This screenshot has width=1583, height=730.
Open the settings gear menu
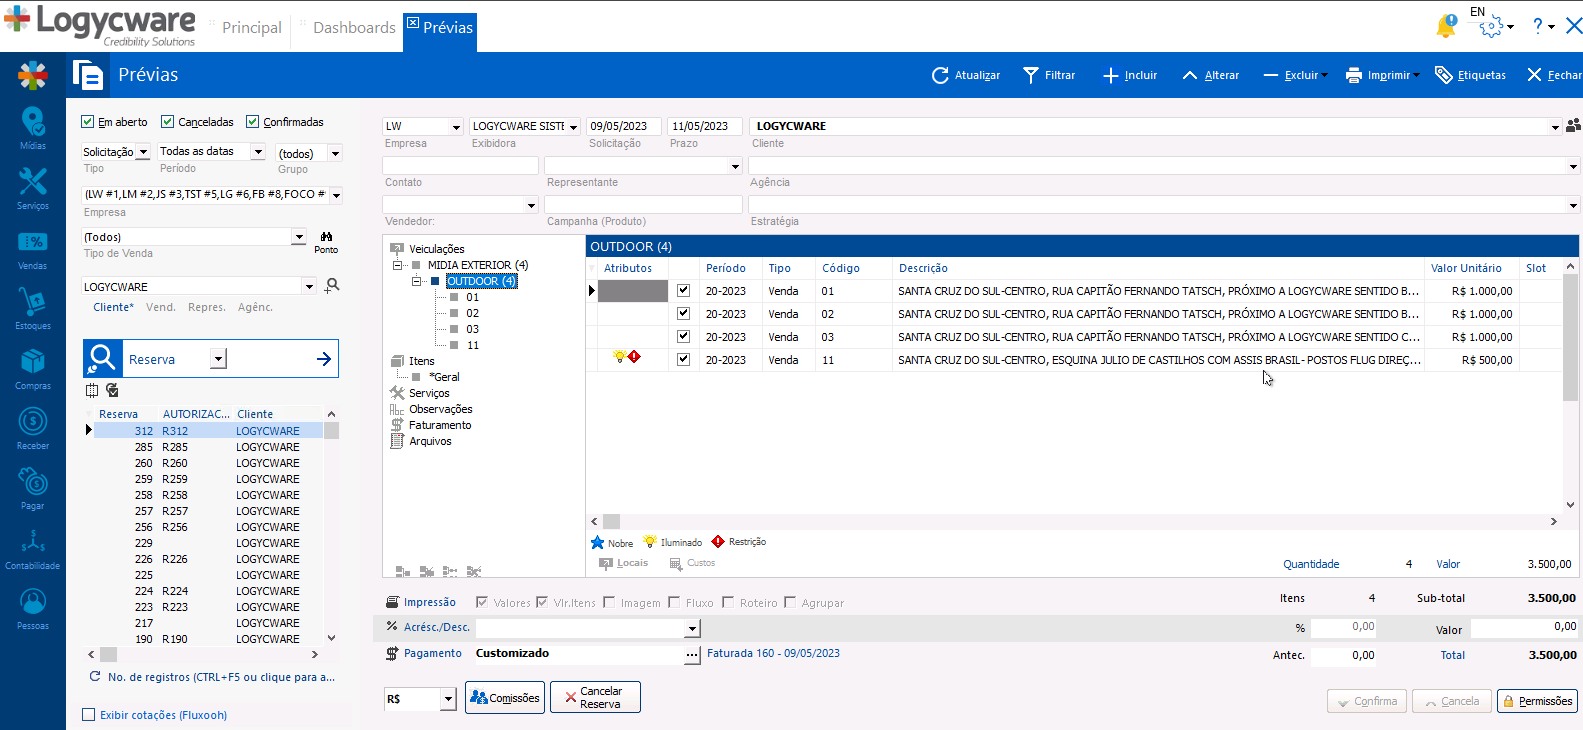(x=1495, y=27)
